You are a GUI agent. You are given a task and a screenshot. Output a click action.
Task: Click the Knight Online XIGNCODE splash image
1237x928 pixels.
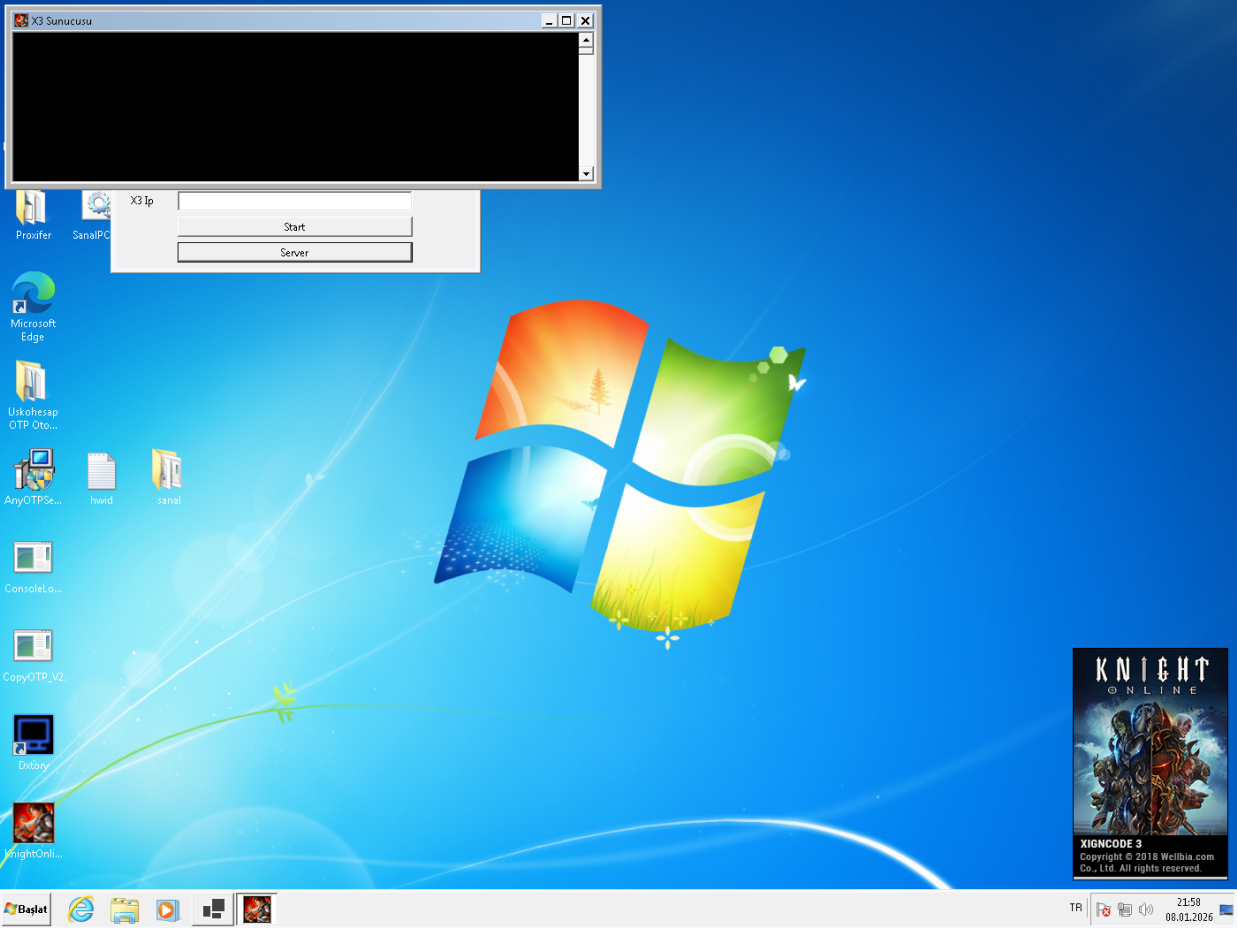pos(1150,763)
